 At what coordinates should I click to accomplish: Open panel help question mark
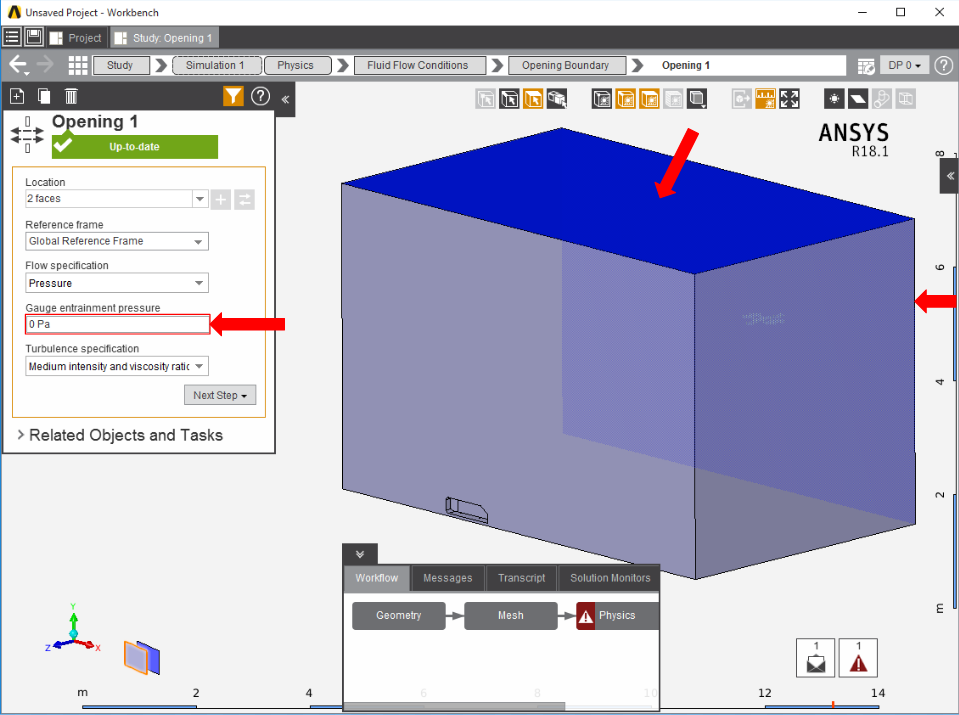tap(261, 96)
